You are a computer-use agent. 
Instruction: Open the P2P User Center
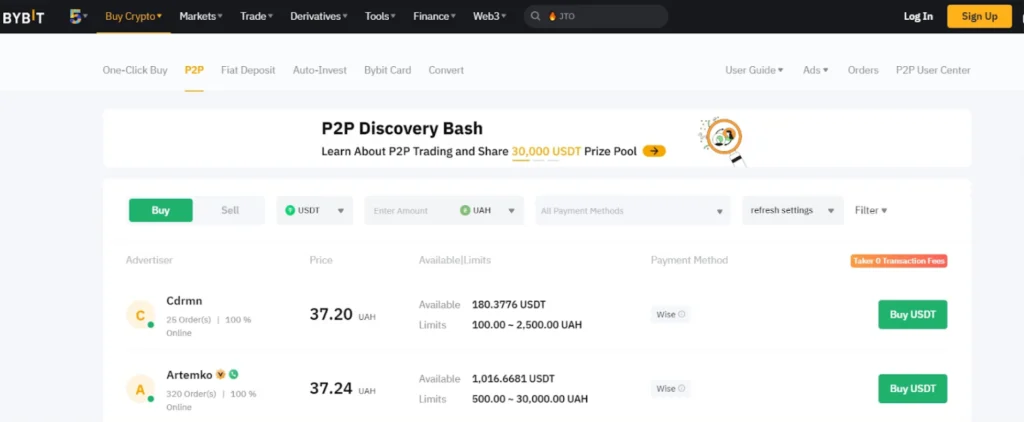[933, 70]
